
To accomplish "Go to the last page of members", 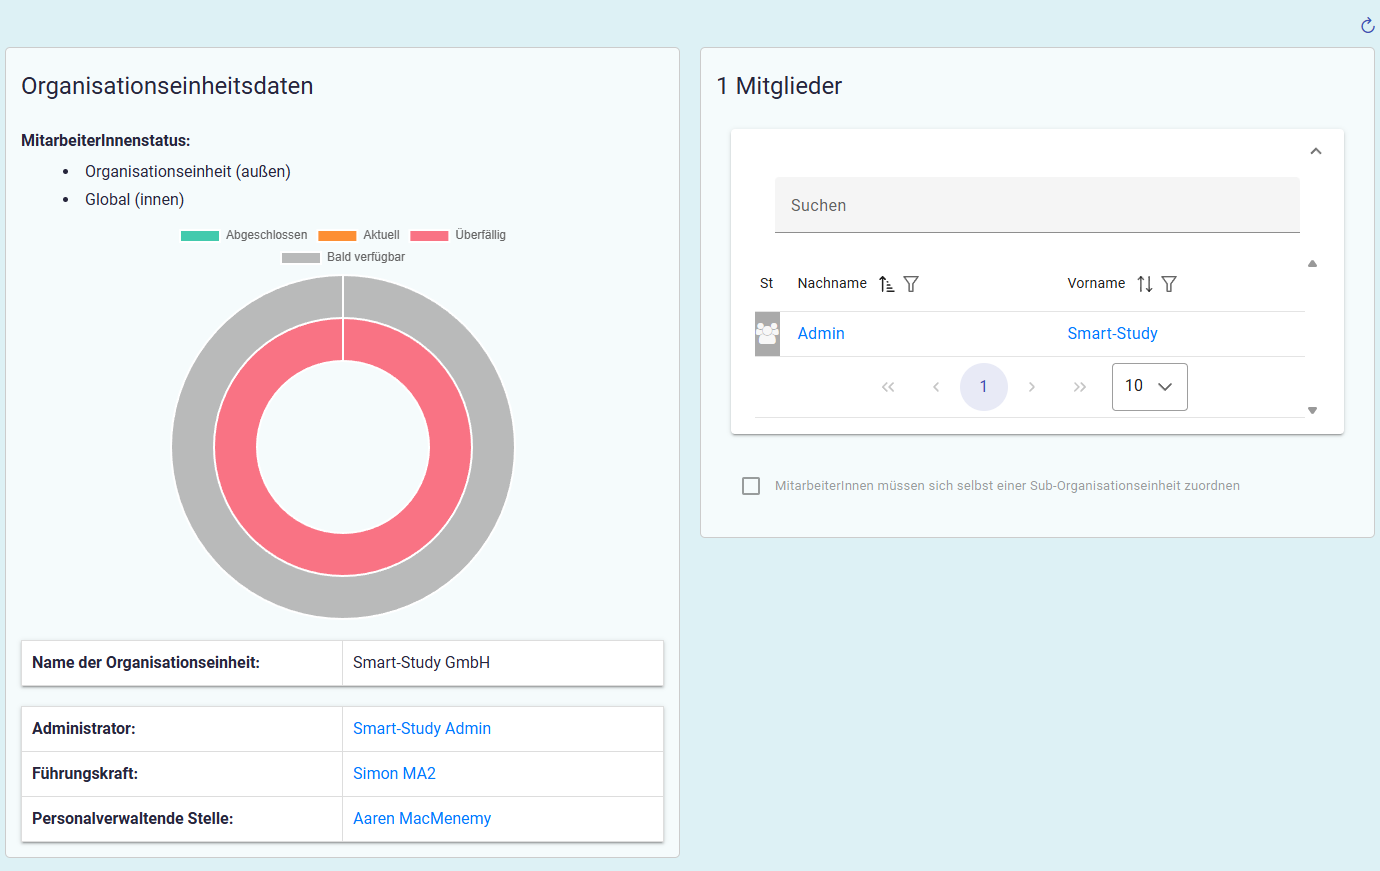I will coord(1080,387).
